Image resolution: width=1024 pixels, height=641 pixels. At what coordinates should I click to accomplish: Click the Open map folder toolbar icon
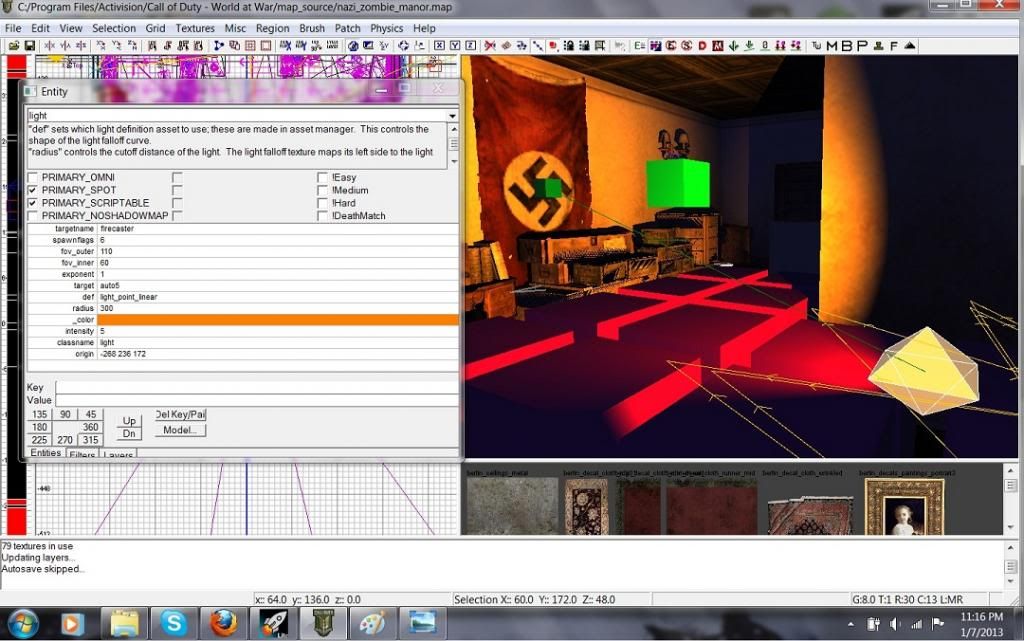coord(14,46)
